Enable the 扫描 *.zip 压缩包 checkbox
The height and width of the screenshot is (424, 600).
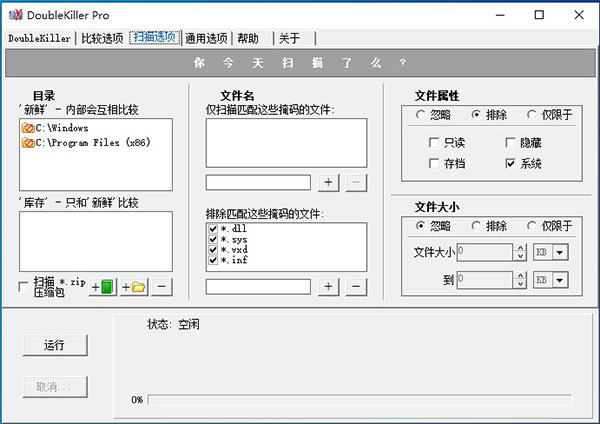click(x=24, y=288)
